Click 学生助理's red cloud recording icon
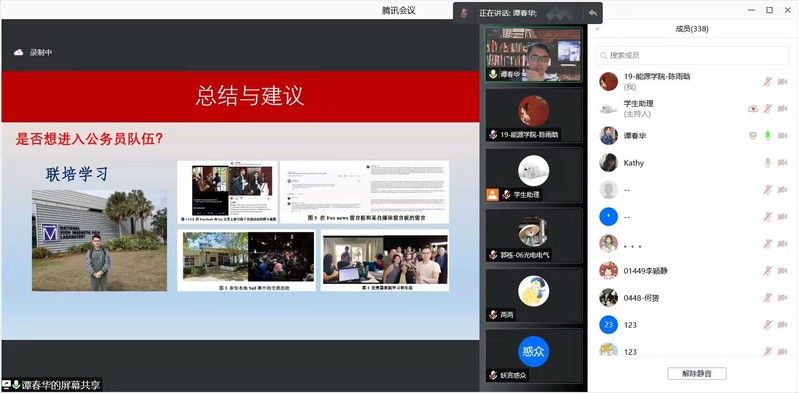The image size is (798, 393). (x=753, y=108)
